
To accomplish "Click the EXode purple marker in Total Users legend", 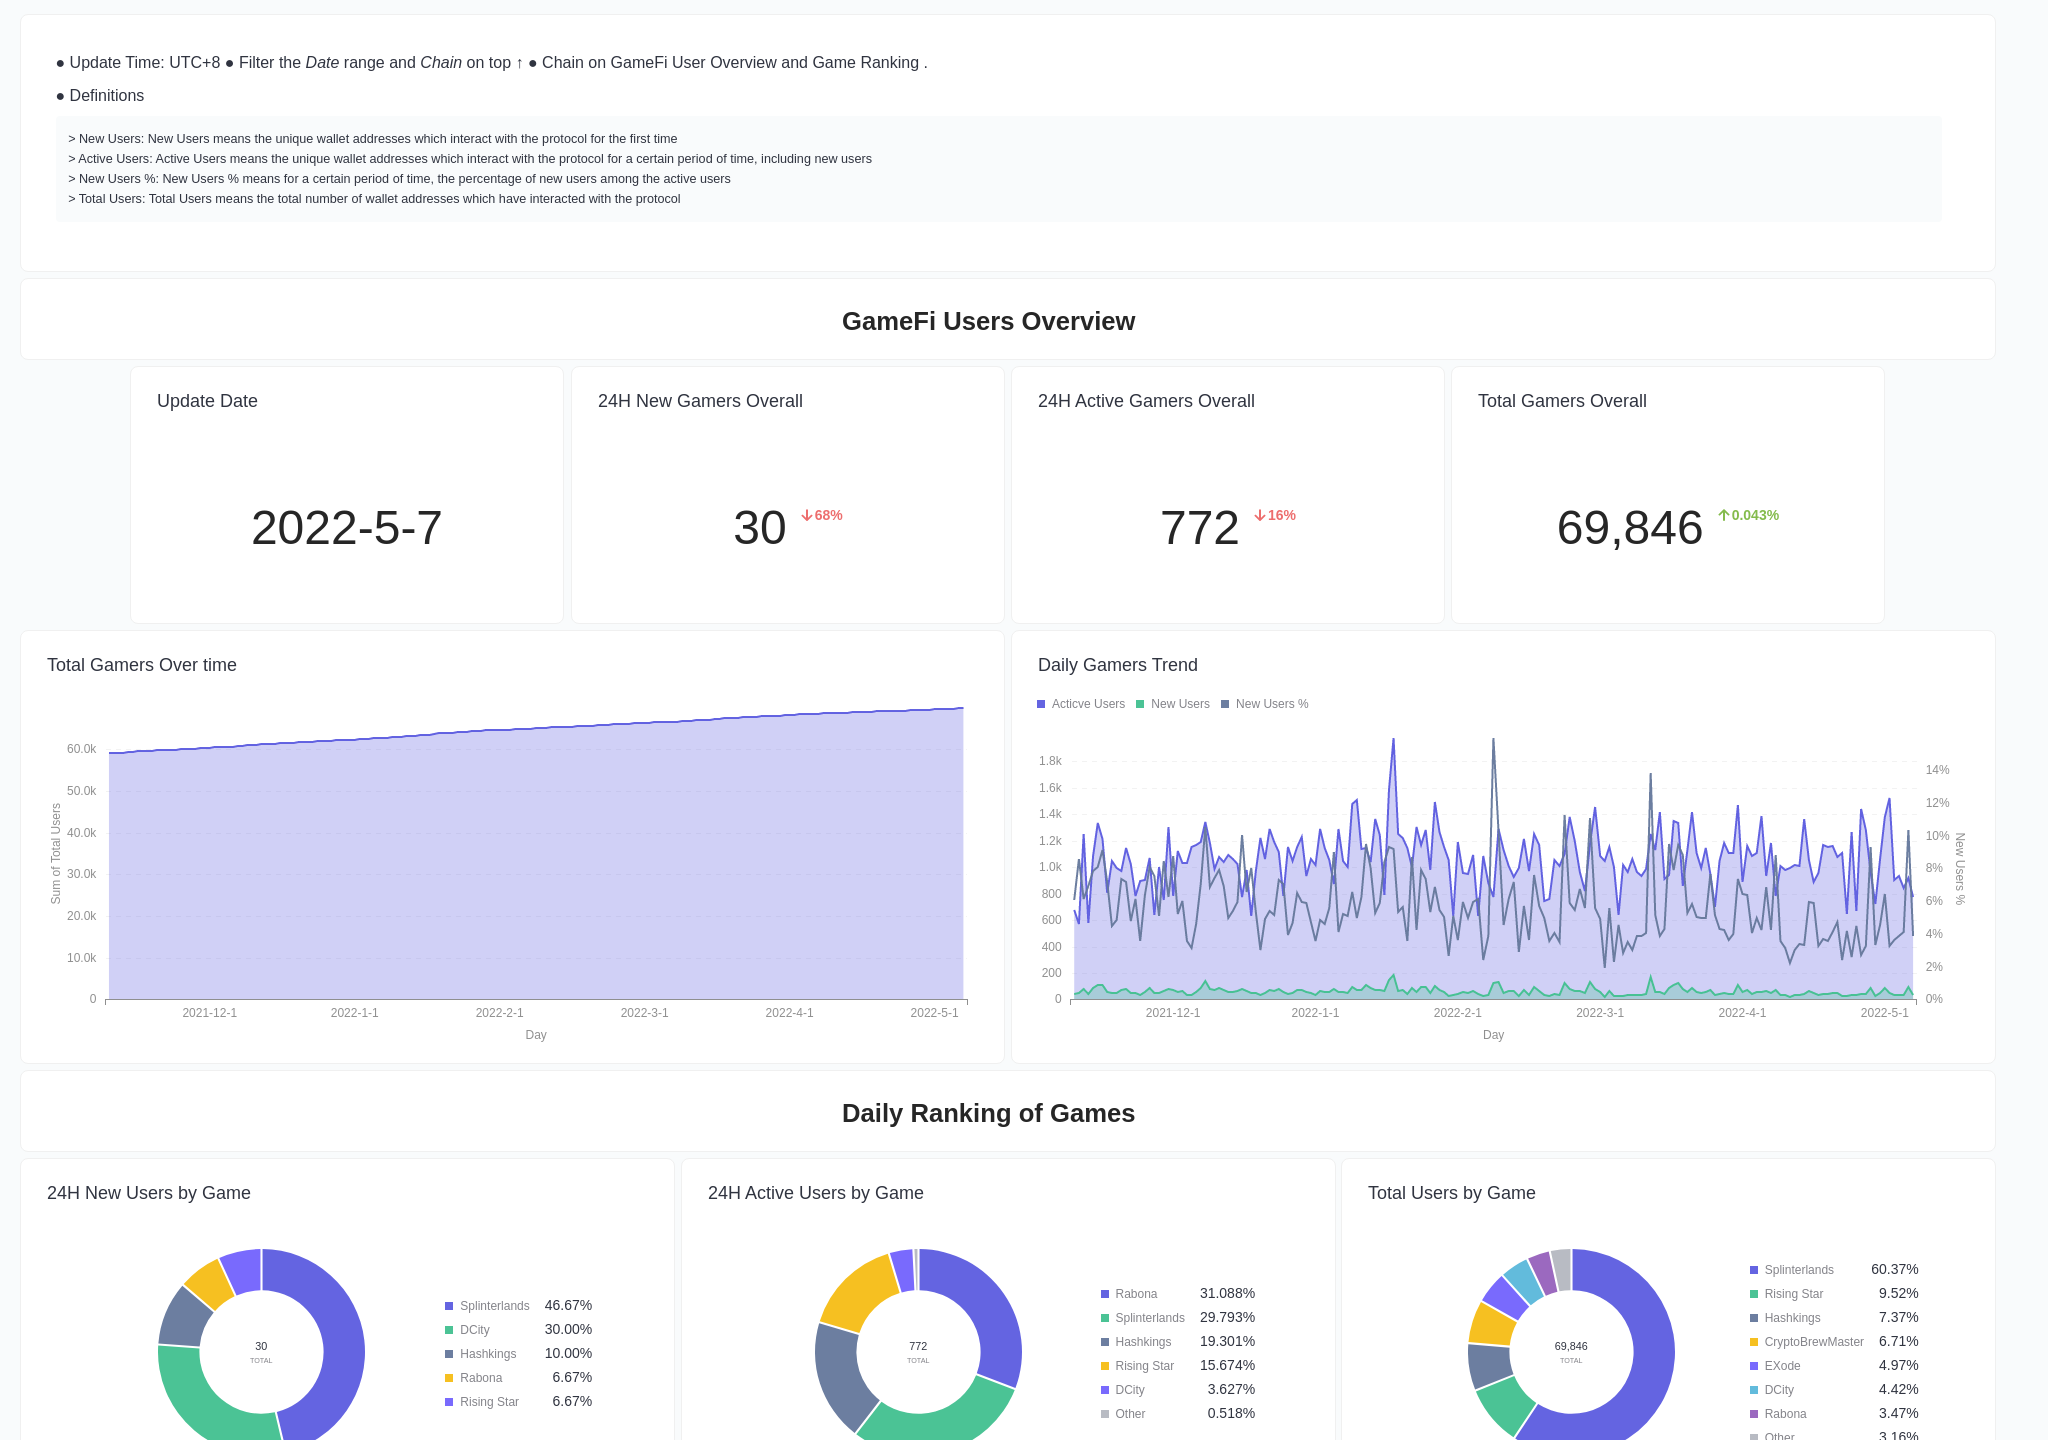I will point(1753,1366).
